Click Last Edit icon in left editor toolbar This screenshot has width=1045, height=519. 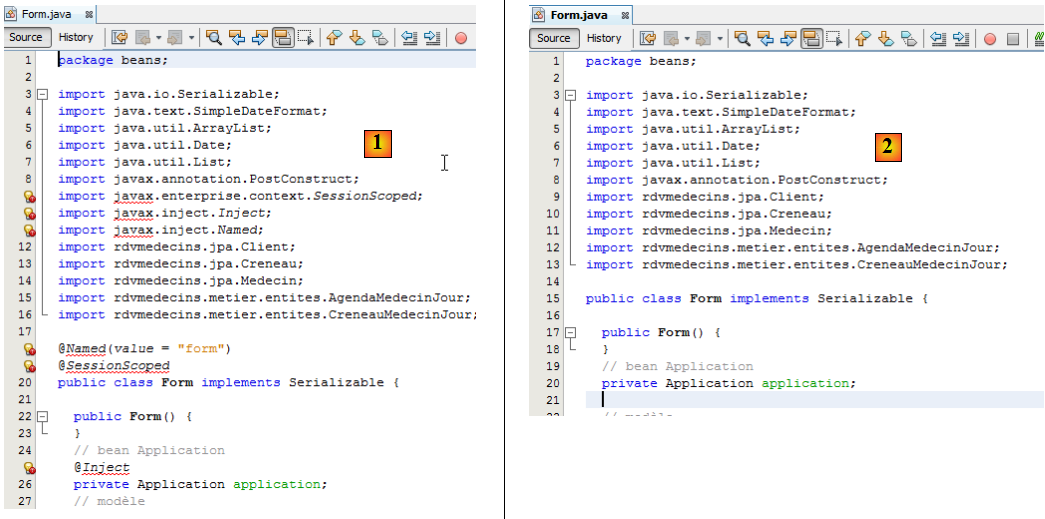120,38
